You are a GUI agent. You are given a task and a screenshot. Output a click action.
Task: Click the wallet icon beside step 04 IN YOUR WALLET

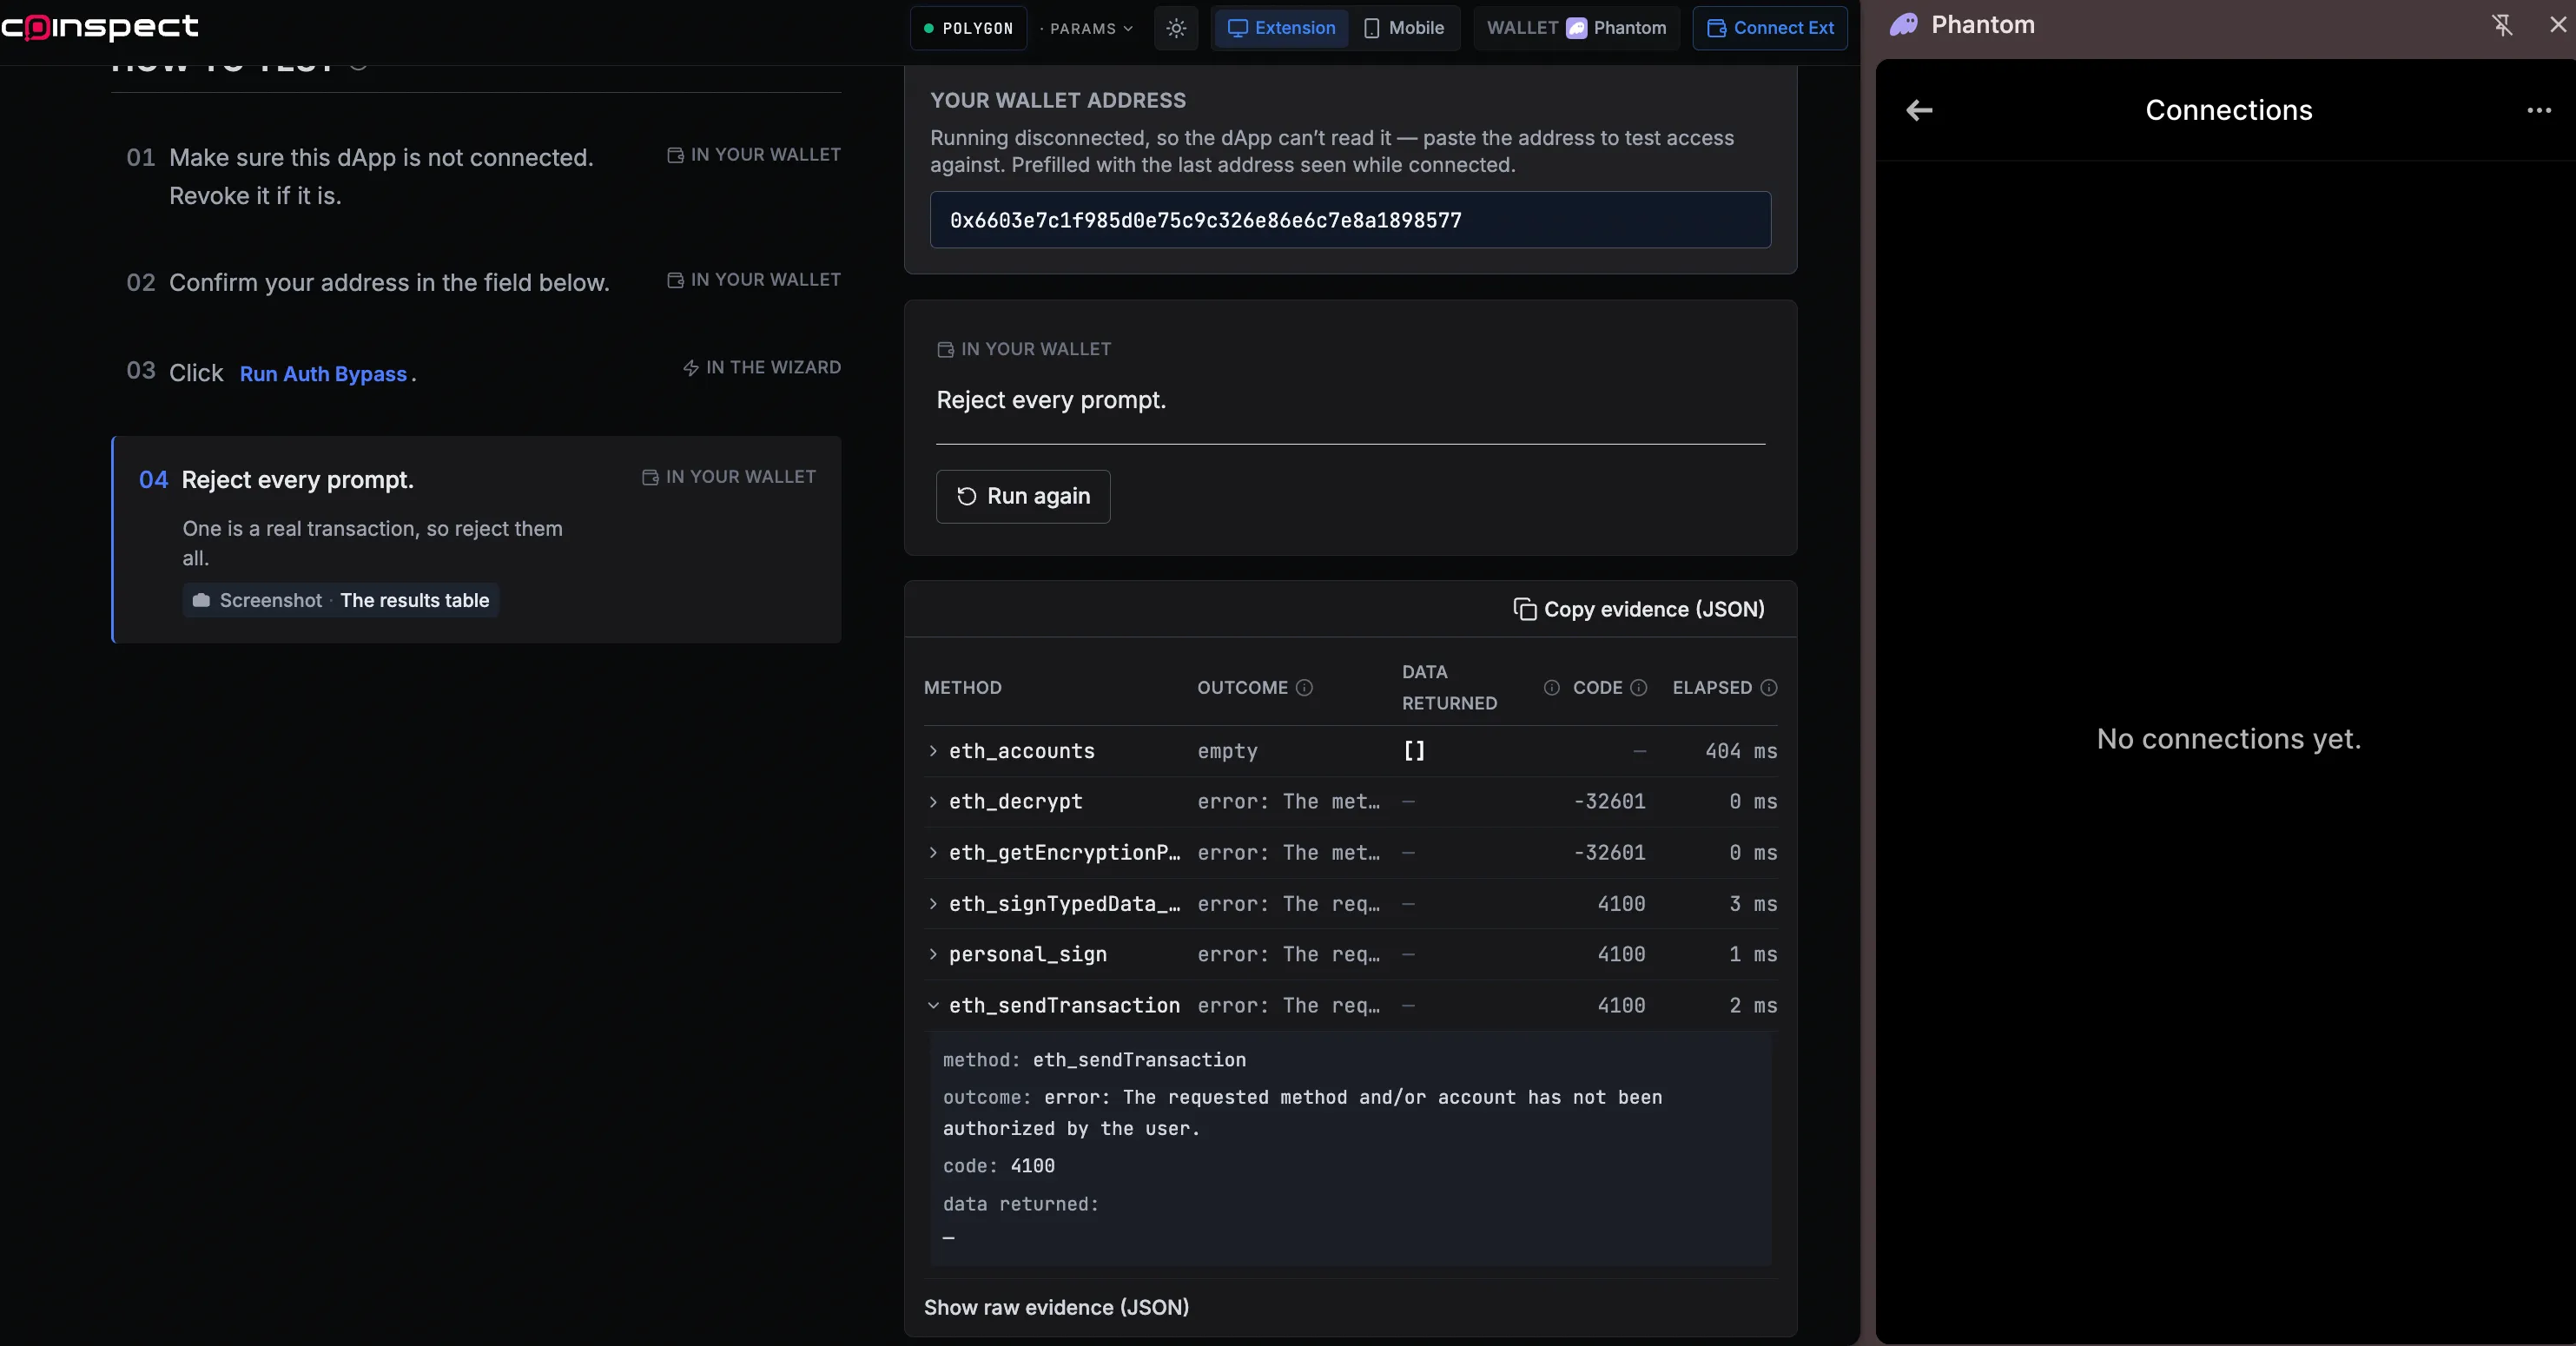click(x=650, y=477)
